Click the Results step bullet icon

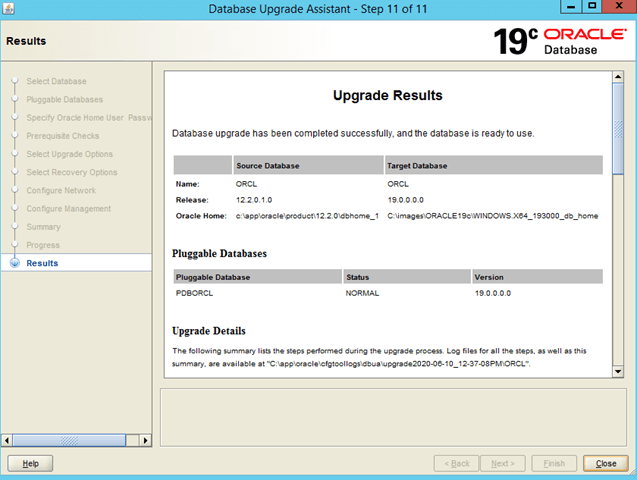point(13,263)
